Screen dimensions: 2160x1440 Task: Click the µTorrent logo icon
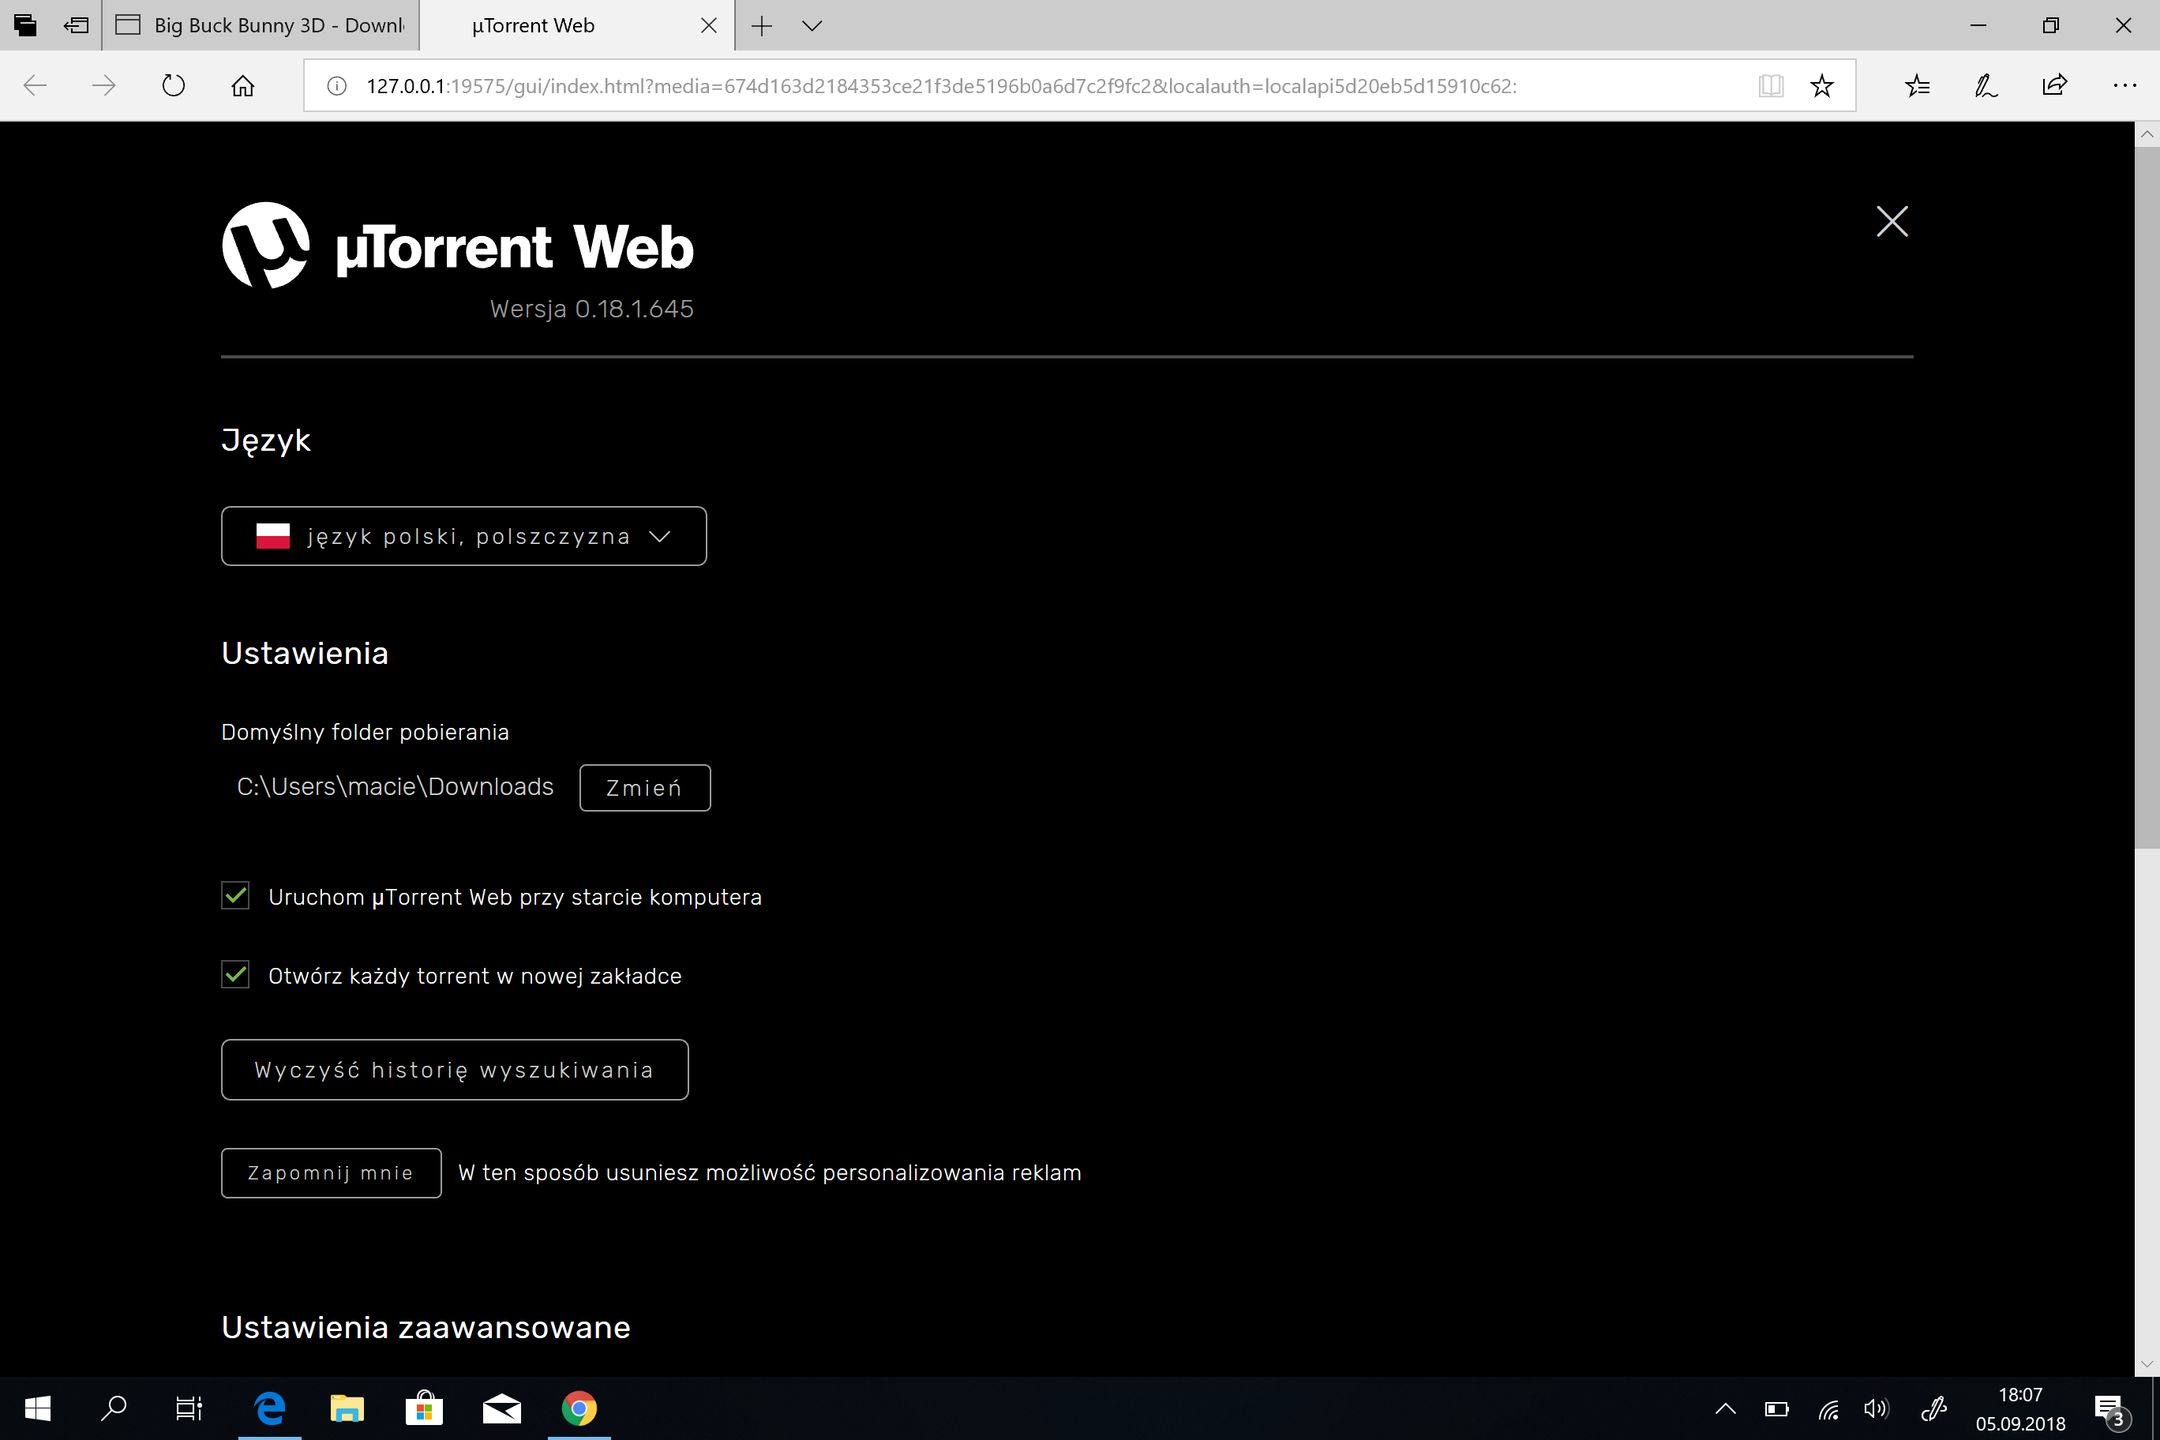(265, 245)
